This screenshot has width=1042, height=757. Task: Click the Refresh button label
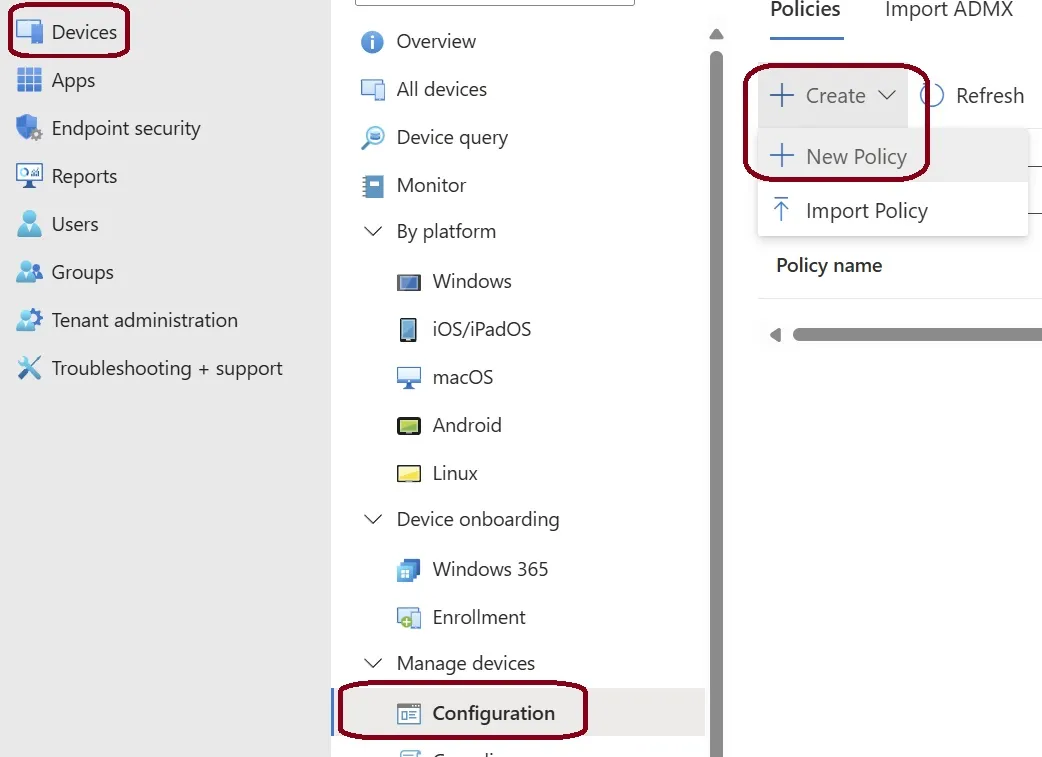pos(990,96)
